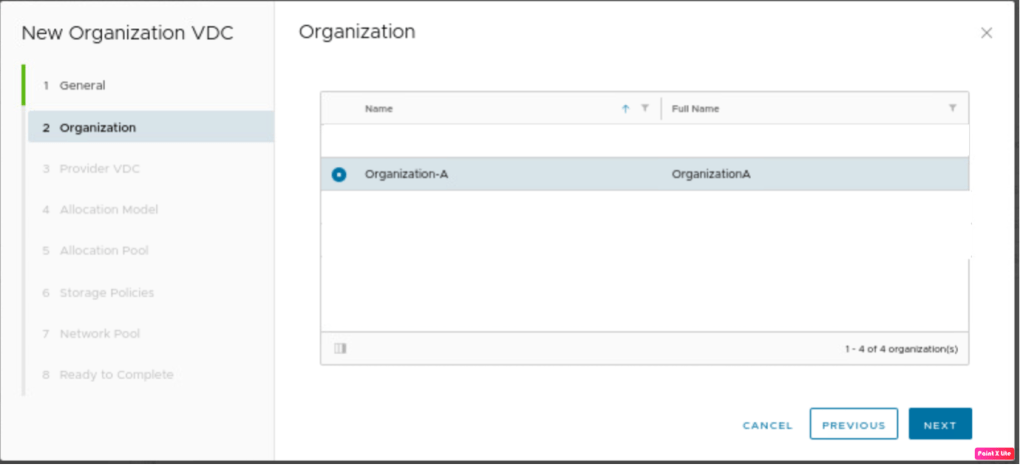Toggle the column chooser icon below the grid

click(x=340, y=348)
